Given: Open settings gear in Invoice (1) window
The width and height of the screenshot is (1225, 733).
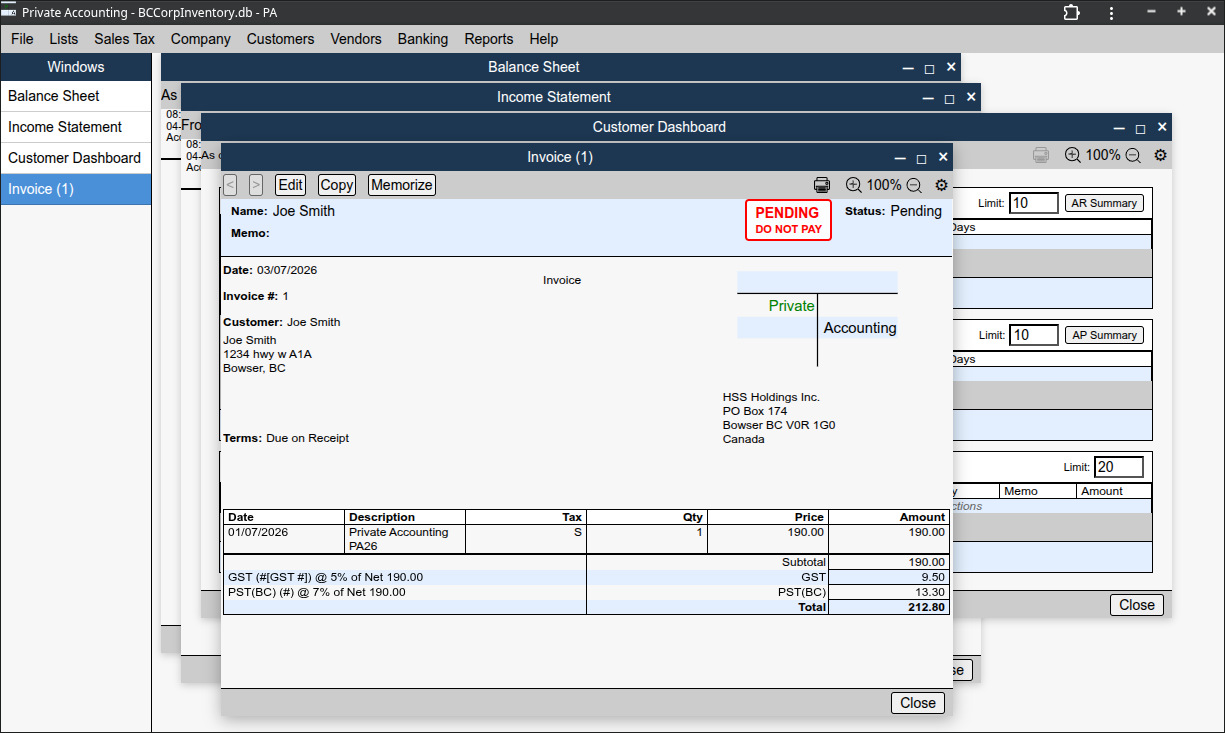Looking at the screenshot, I should pyautogui.click(x=941, y=185).
